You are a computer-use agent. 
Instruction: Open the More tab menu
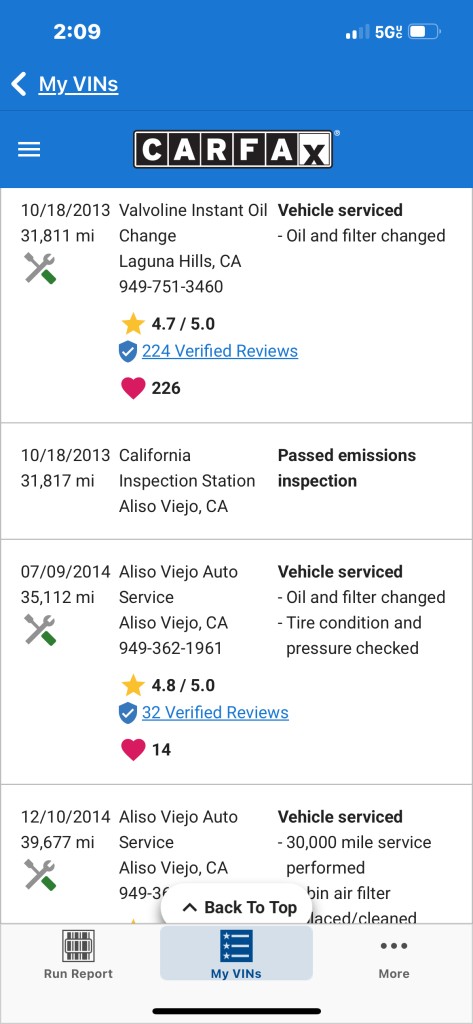[394, 955]
